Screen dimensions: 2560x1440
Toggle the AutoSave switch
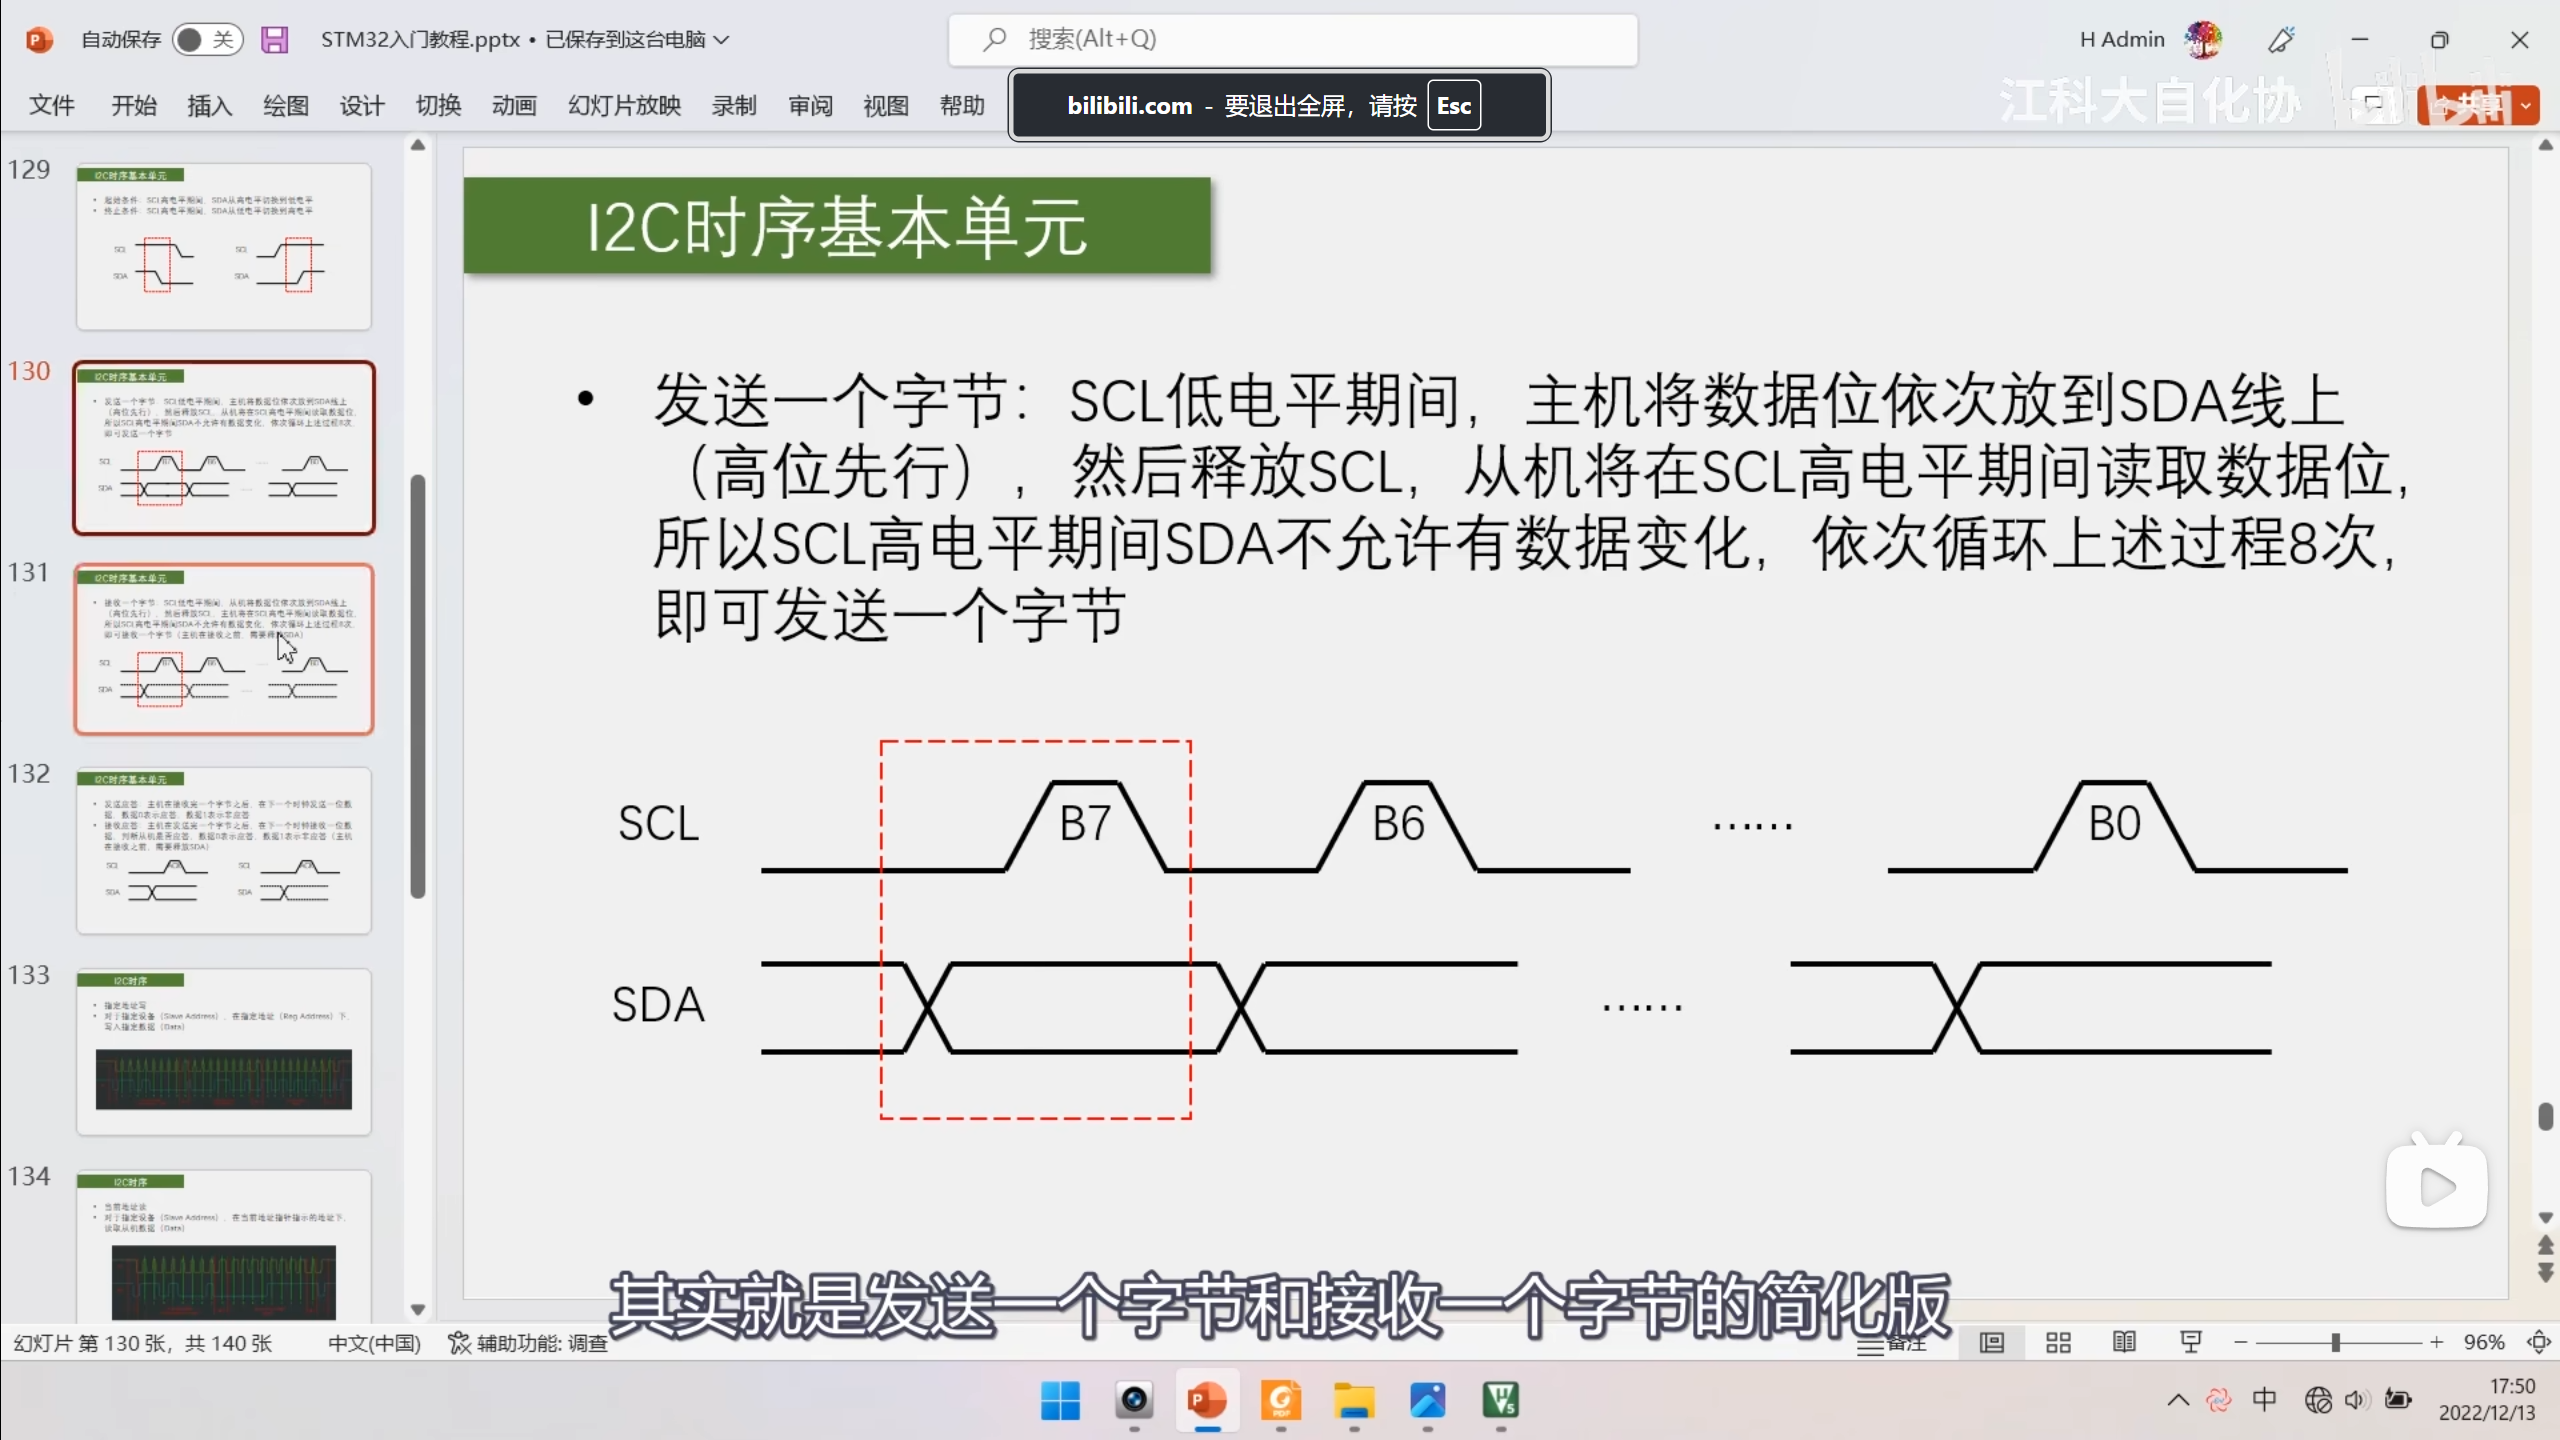pyautogui.click(x=207, y=40)
